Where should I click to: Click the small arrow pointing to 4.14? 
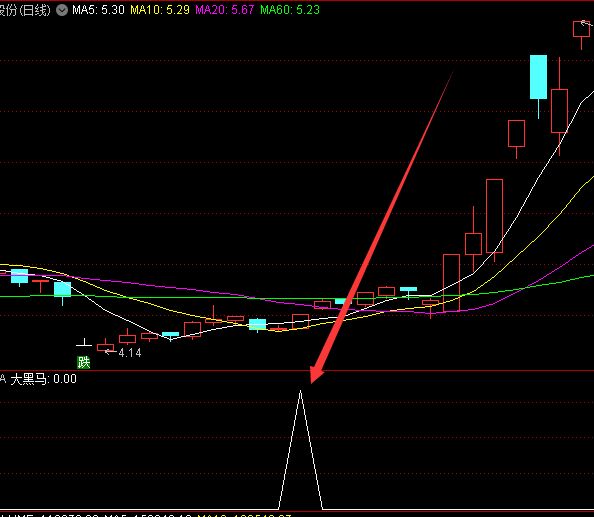point(110,352)
